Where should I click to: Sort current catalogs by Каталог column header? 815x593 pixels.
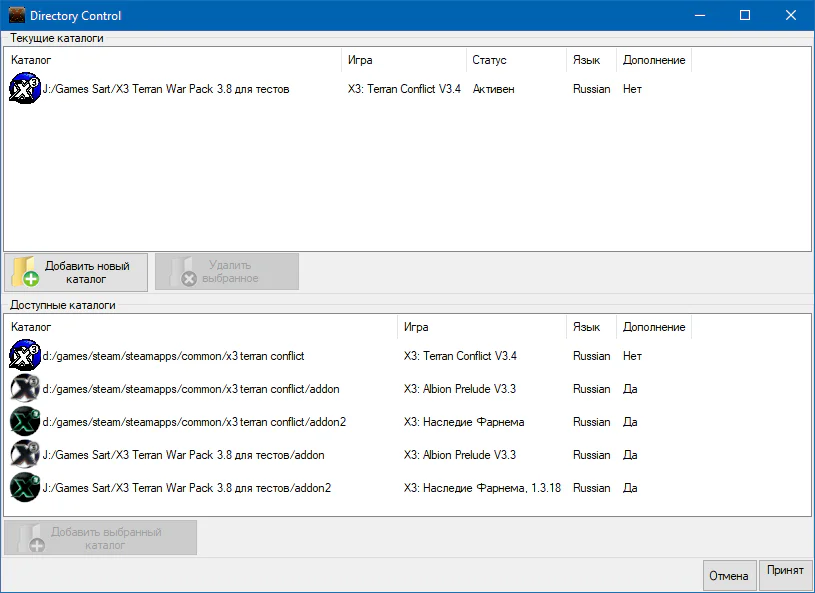tap(173, 60)
